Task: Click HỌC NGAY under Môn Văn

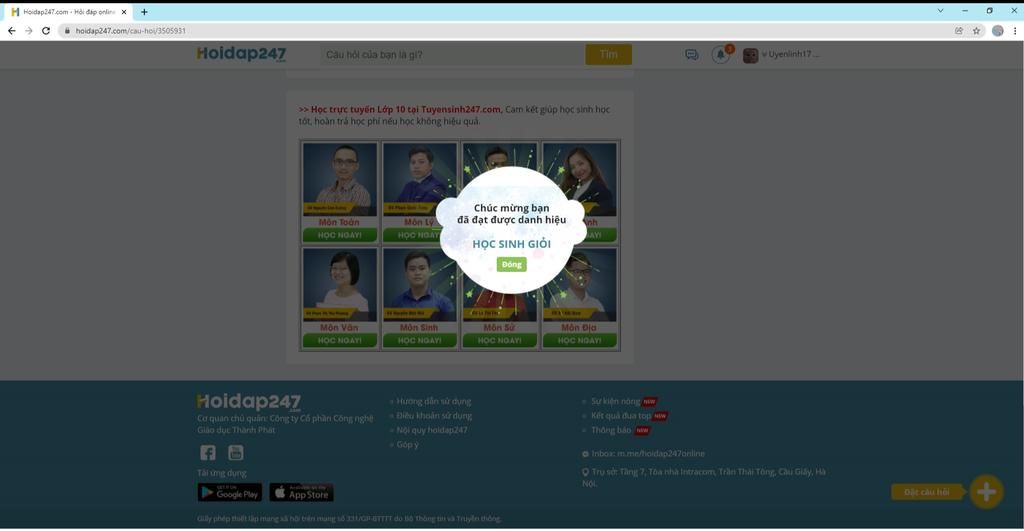Action: click(340, 340)
